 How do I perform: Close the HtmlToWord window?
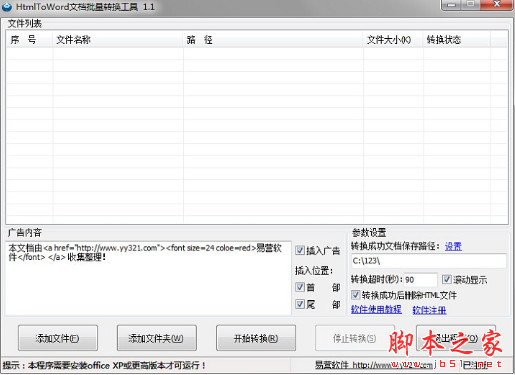click(x=497, y=5)
